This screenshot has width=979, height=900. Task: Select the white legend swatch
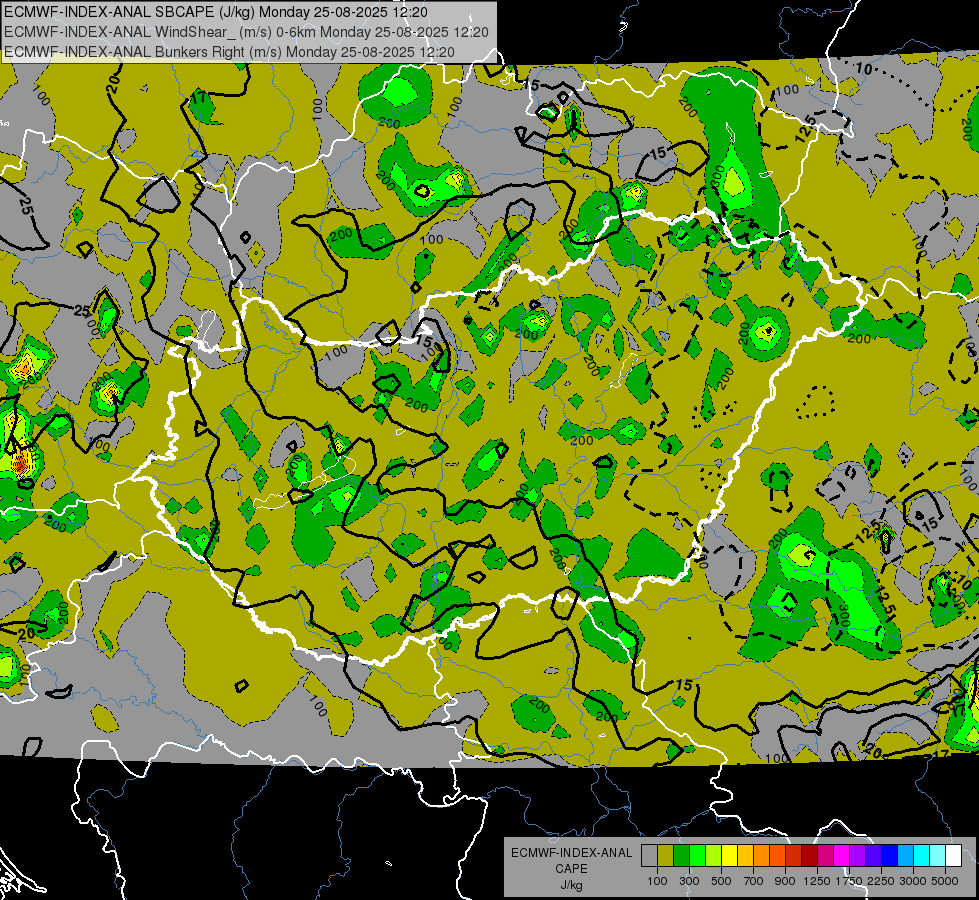tap(953, 855)
